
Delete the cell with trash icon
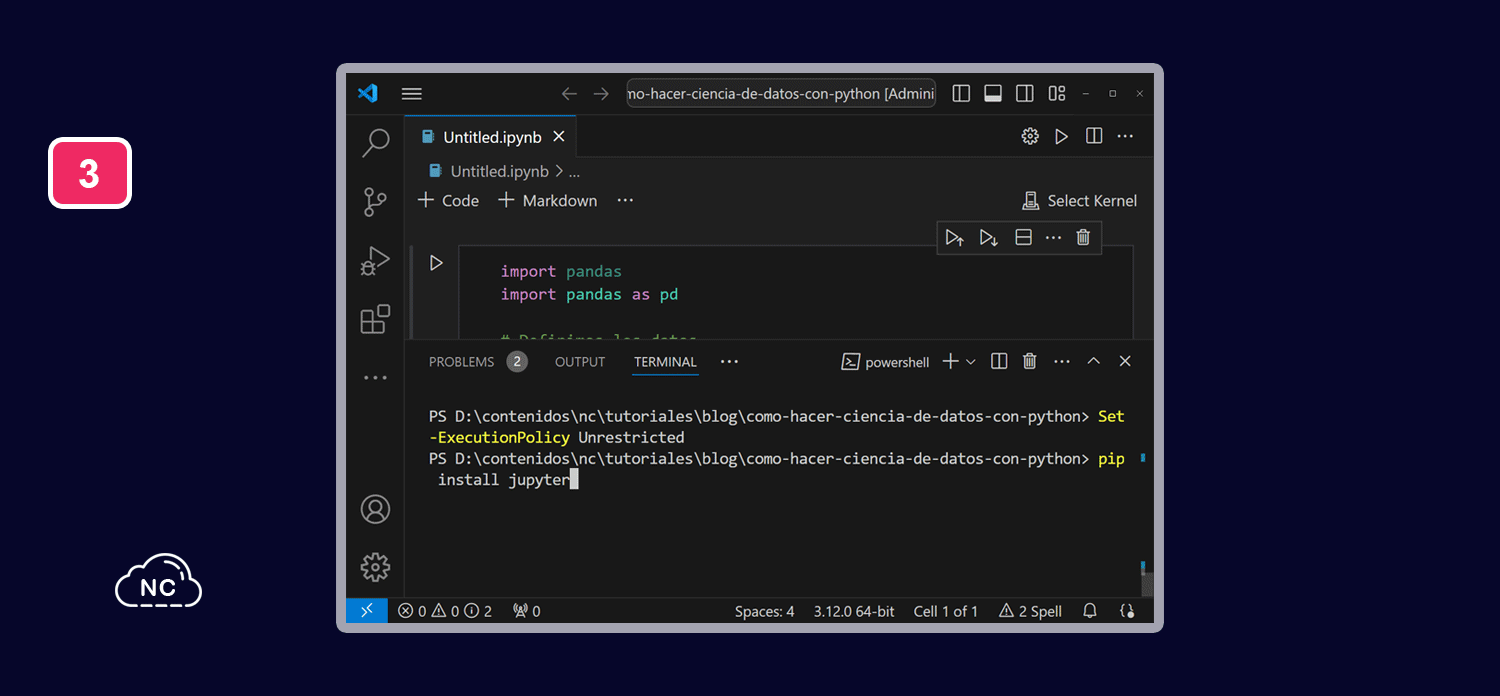[1083, 237]
